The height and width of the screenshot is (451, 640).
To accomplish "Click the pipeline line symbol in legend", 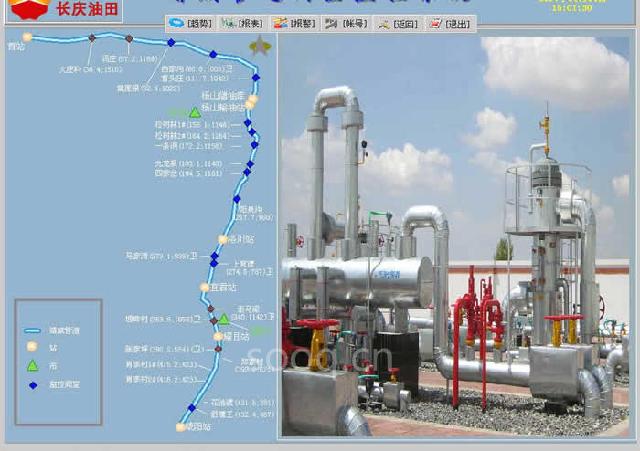I will [x=32, y=328].
